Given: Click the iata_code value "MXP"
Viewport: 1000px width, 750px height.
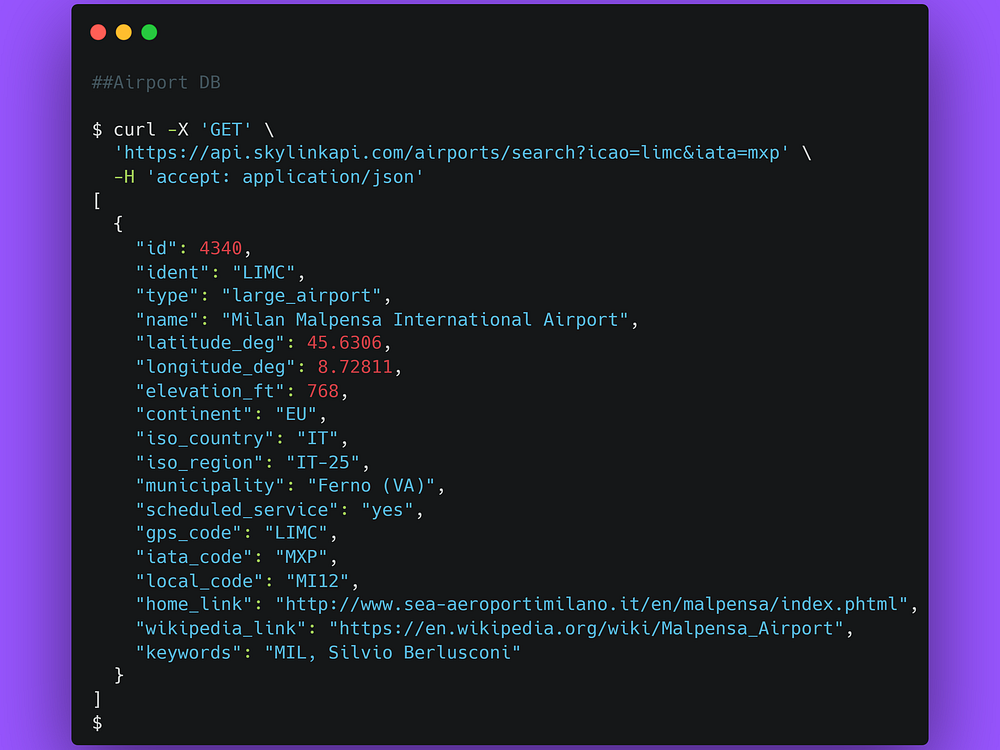Looking at the screenshot, I should click(301, 557).
